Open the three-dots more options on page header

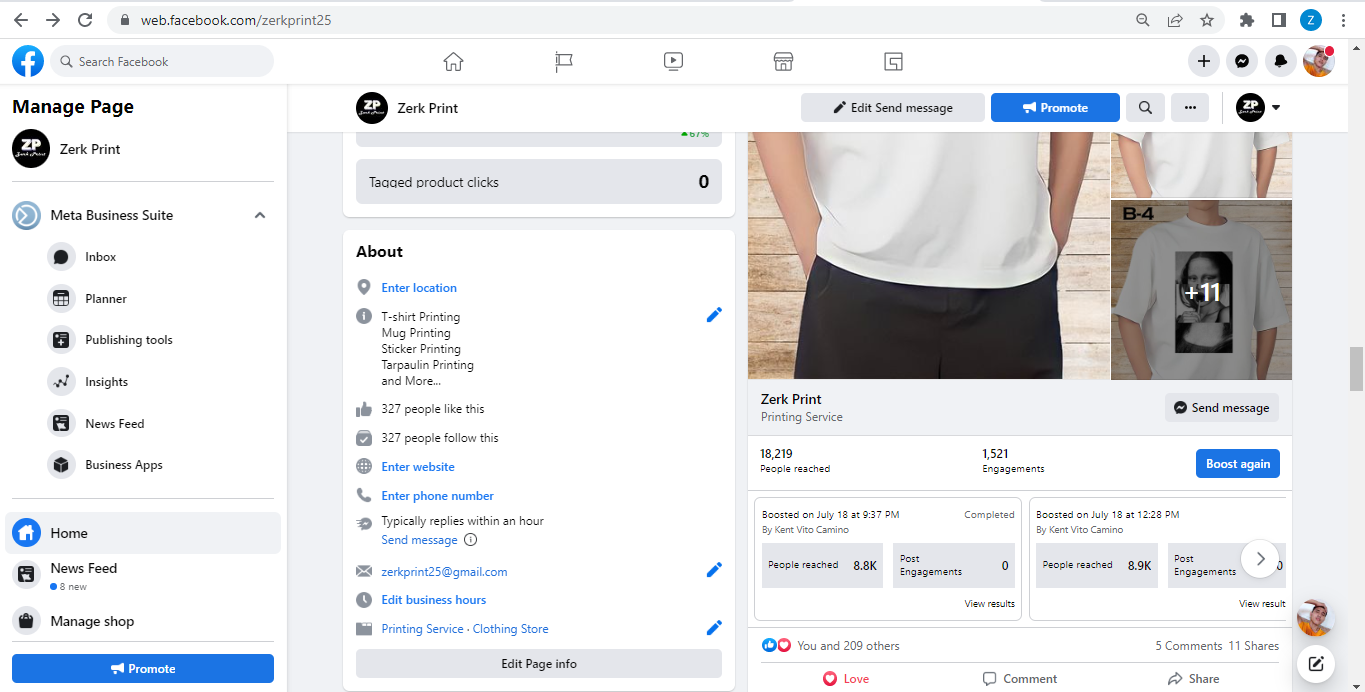[1190, 108]
